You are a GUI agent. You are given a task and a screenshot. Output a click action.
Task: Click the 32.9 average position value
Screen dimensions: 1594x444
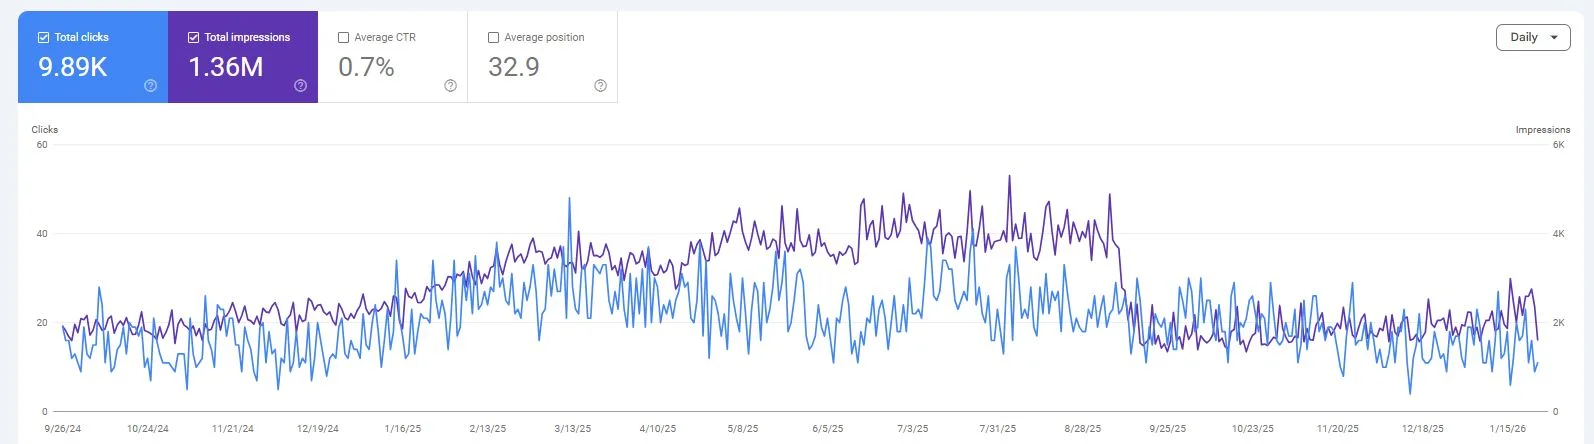tap(514, 67)
